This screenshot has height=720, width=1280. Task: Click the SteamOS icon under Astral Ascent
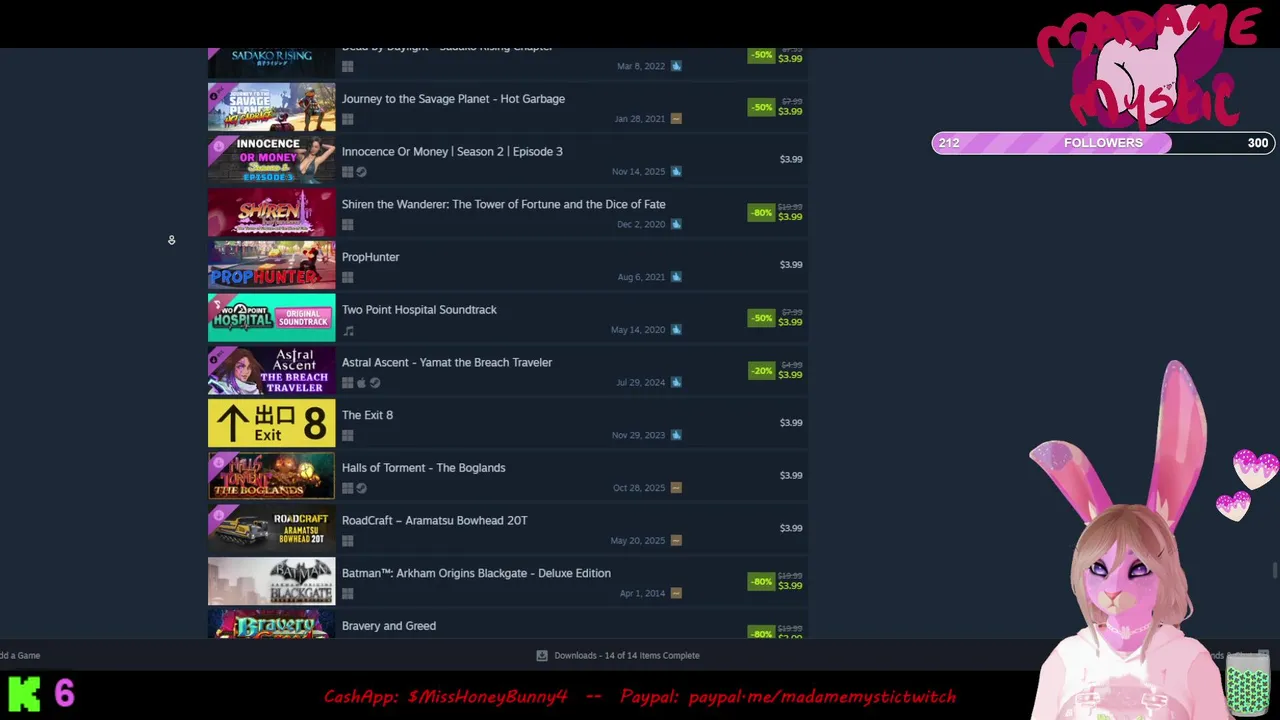point(375,383)
